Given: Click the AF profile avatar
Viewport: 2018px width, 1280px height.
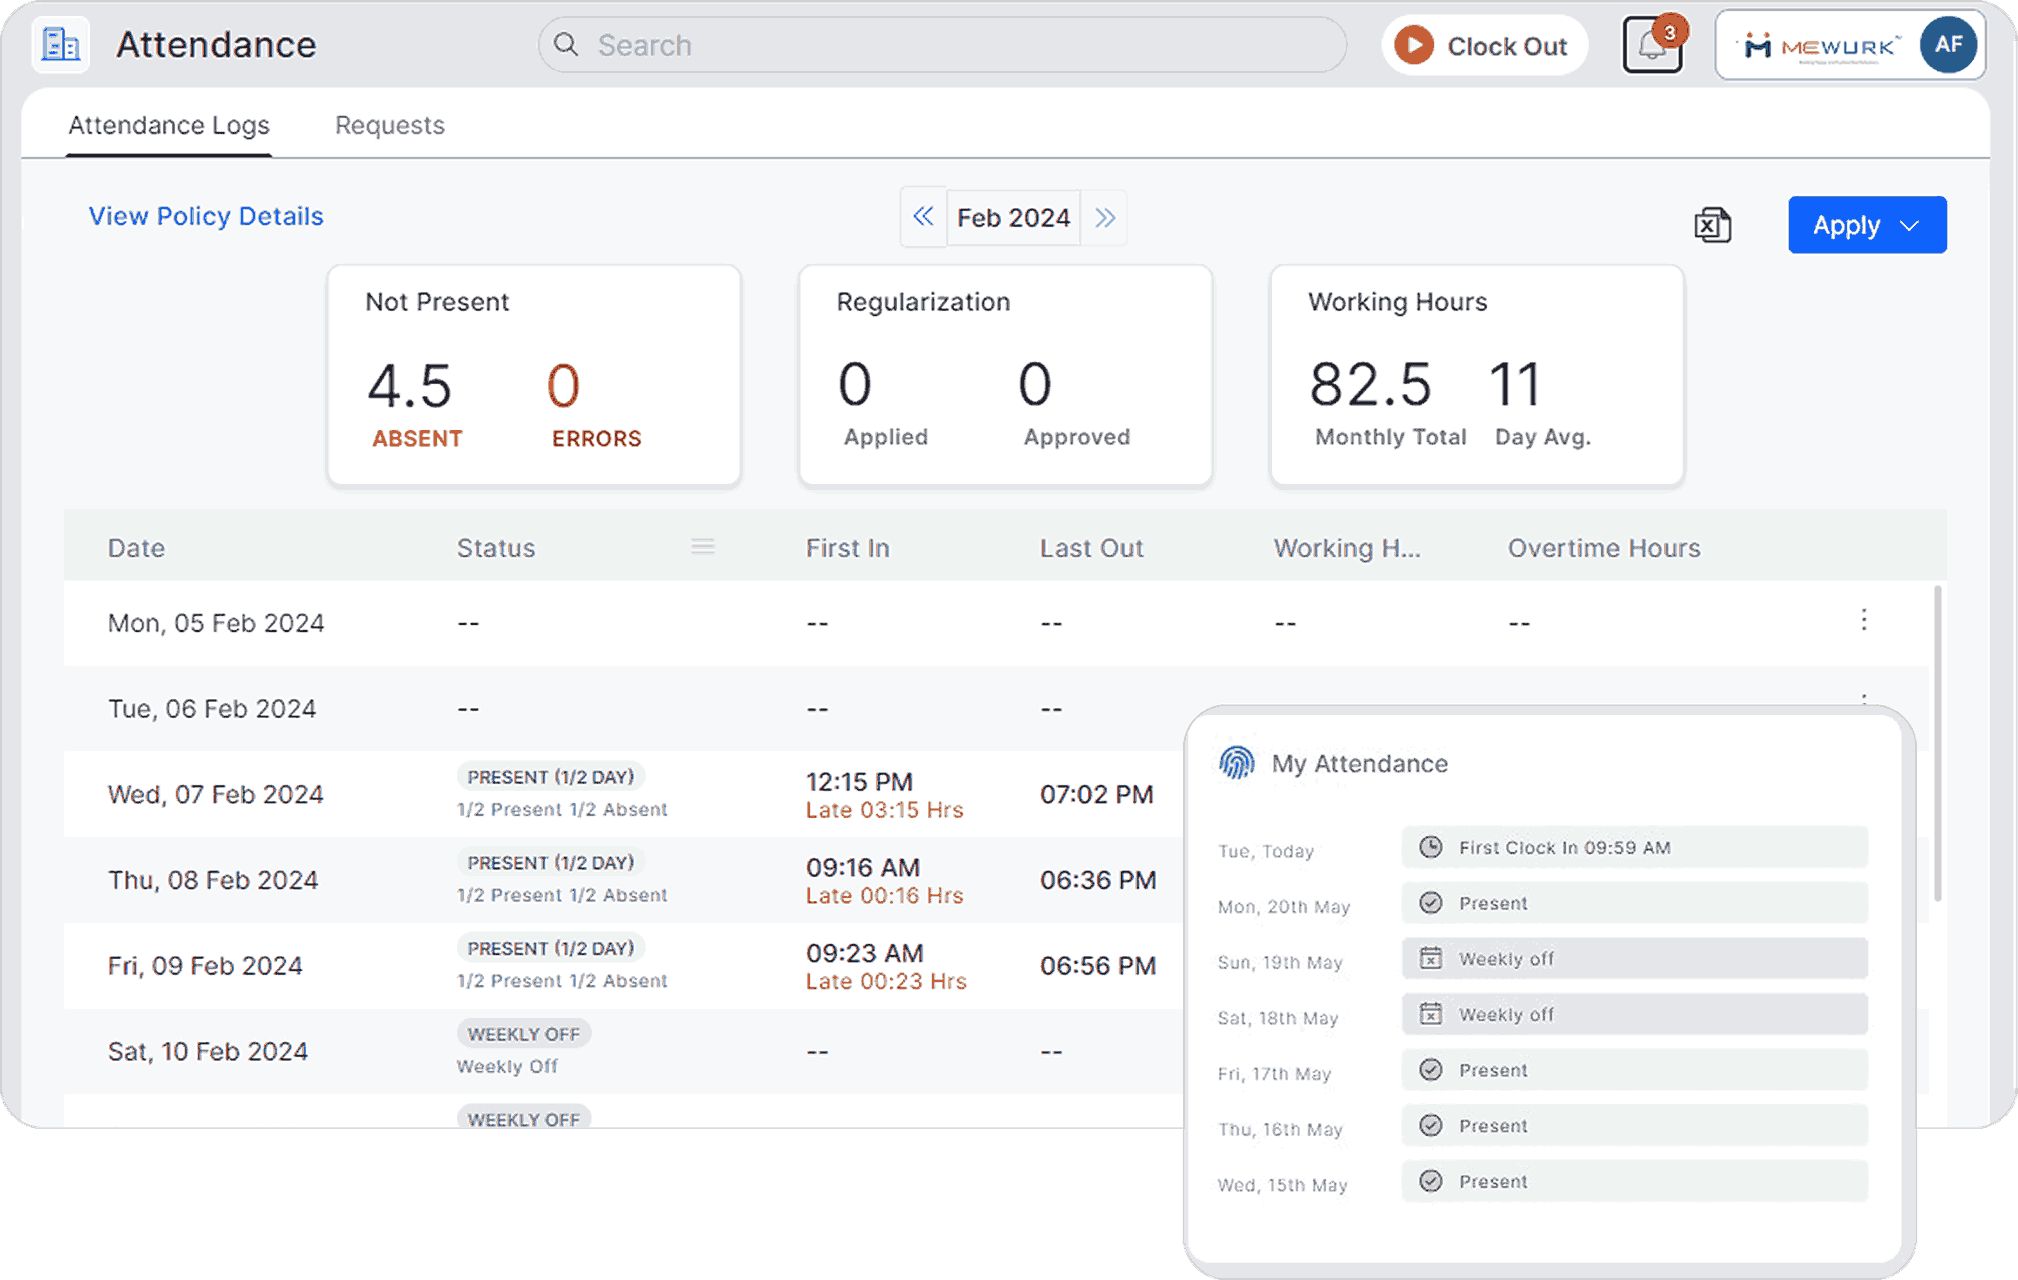Looking at the screenshot, I should 1947,45.
